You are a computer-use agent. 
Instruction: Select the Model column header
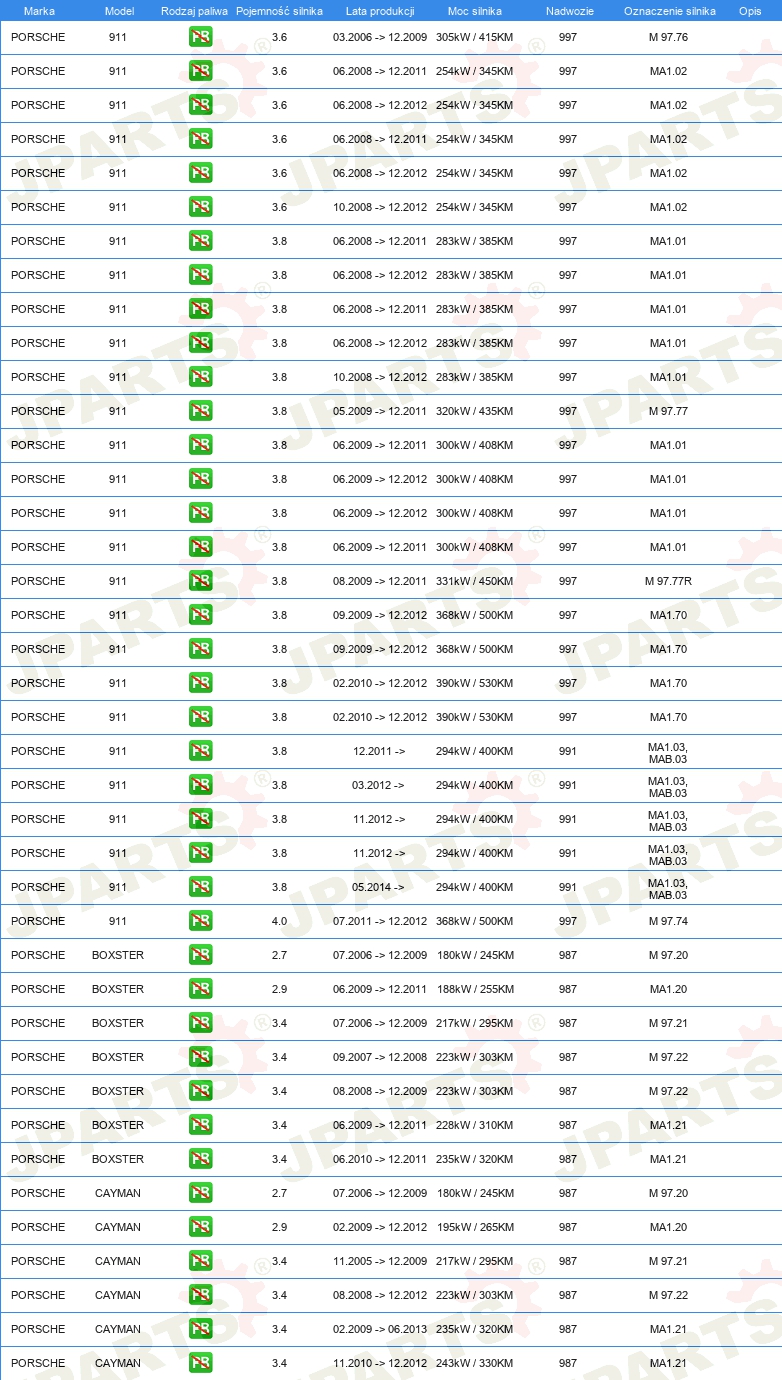coord(119,11)
